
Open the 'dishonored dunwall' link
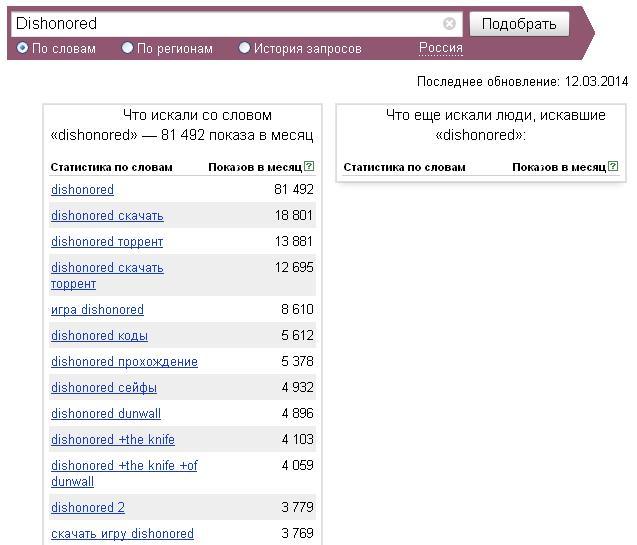coord(106,413)
